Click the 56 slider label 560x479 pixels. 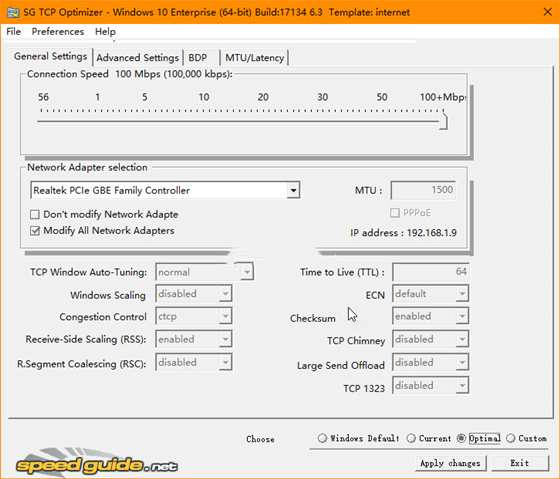pos(43,97)
